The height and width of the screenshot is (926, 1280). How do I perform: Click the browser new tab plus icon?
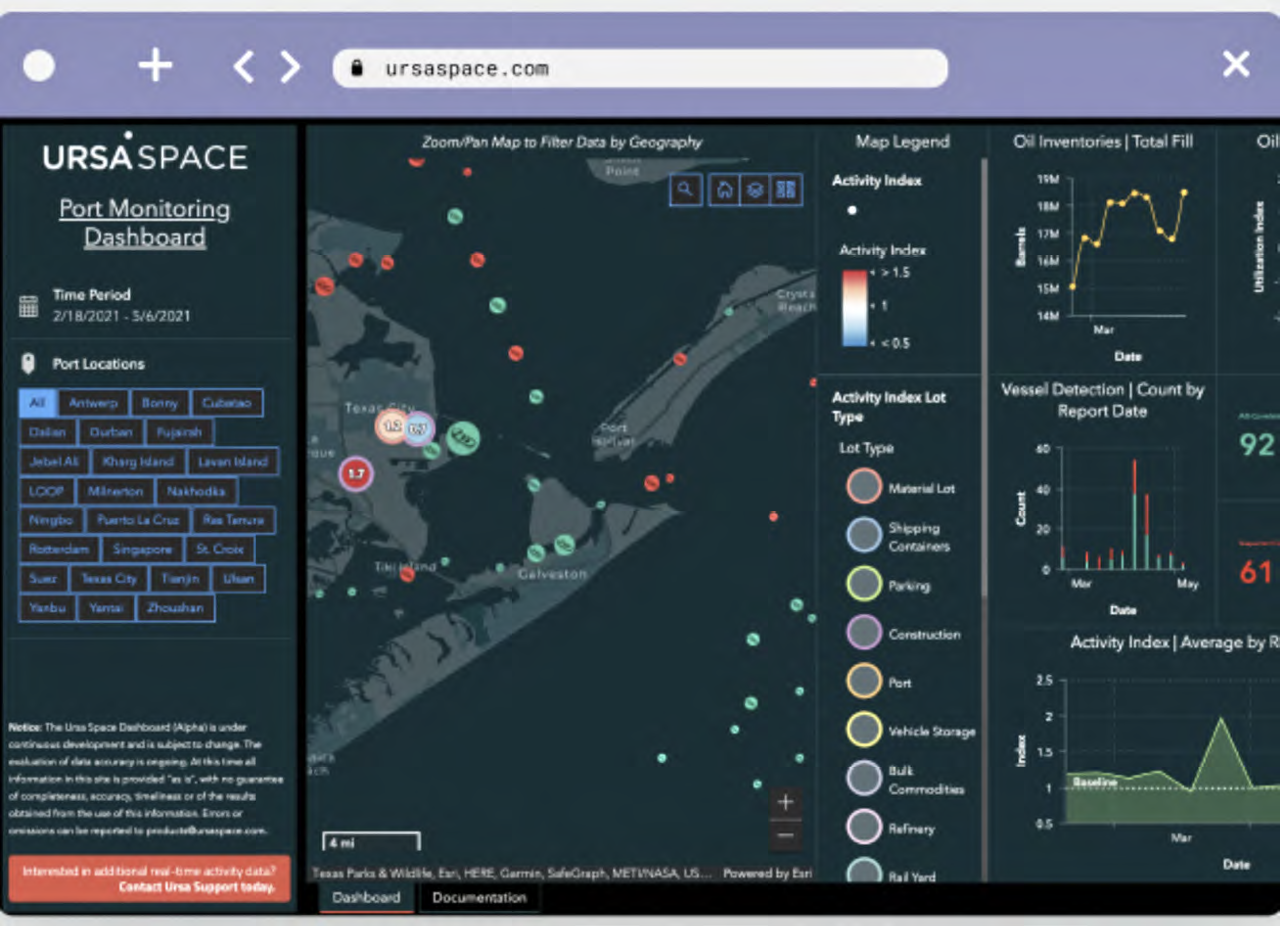click(x=155, y=66)
